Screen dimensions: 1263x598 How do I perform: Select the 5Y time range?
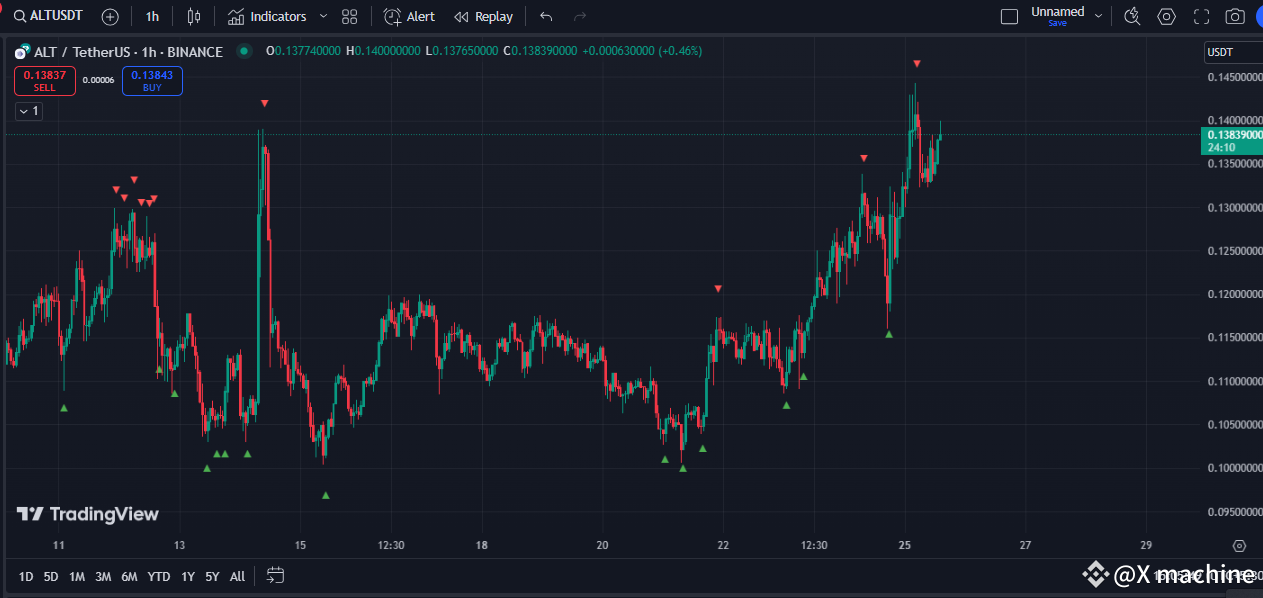pyautogui.click(x=212, y=576)
